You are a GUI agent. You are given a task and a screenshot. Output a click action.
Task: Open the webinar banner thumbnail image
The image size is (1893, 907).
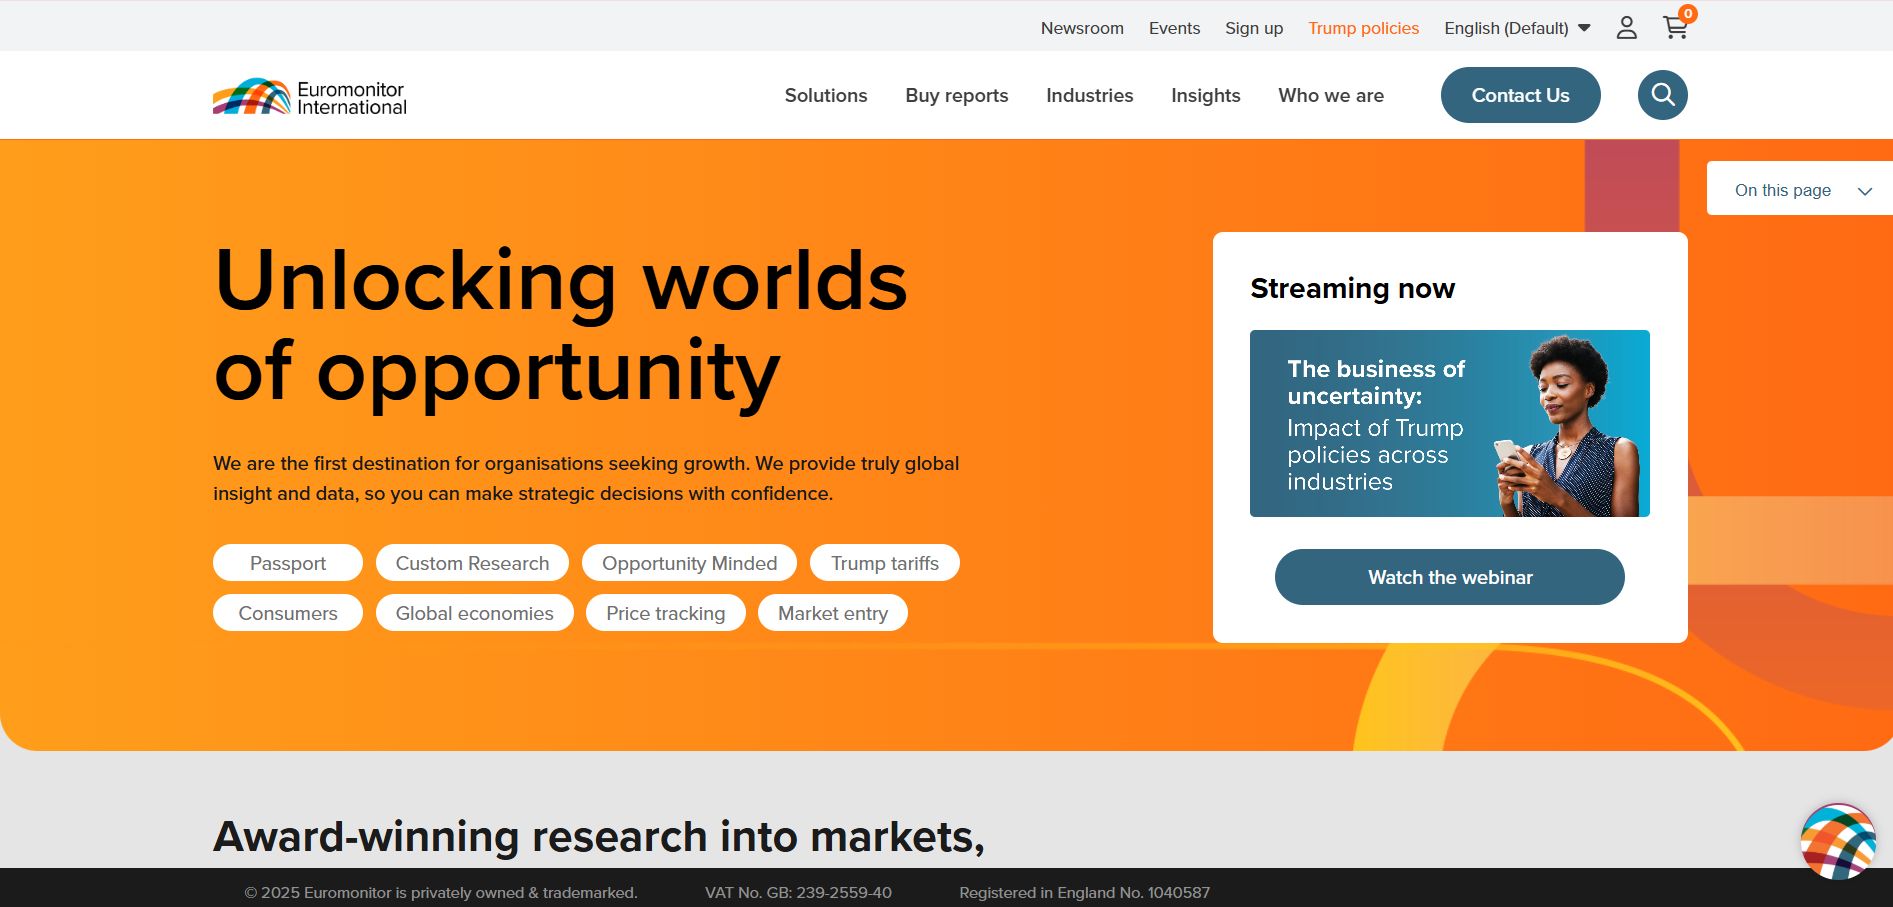1449,423
